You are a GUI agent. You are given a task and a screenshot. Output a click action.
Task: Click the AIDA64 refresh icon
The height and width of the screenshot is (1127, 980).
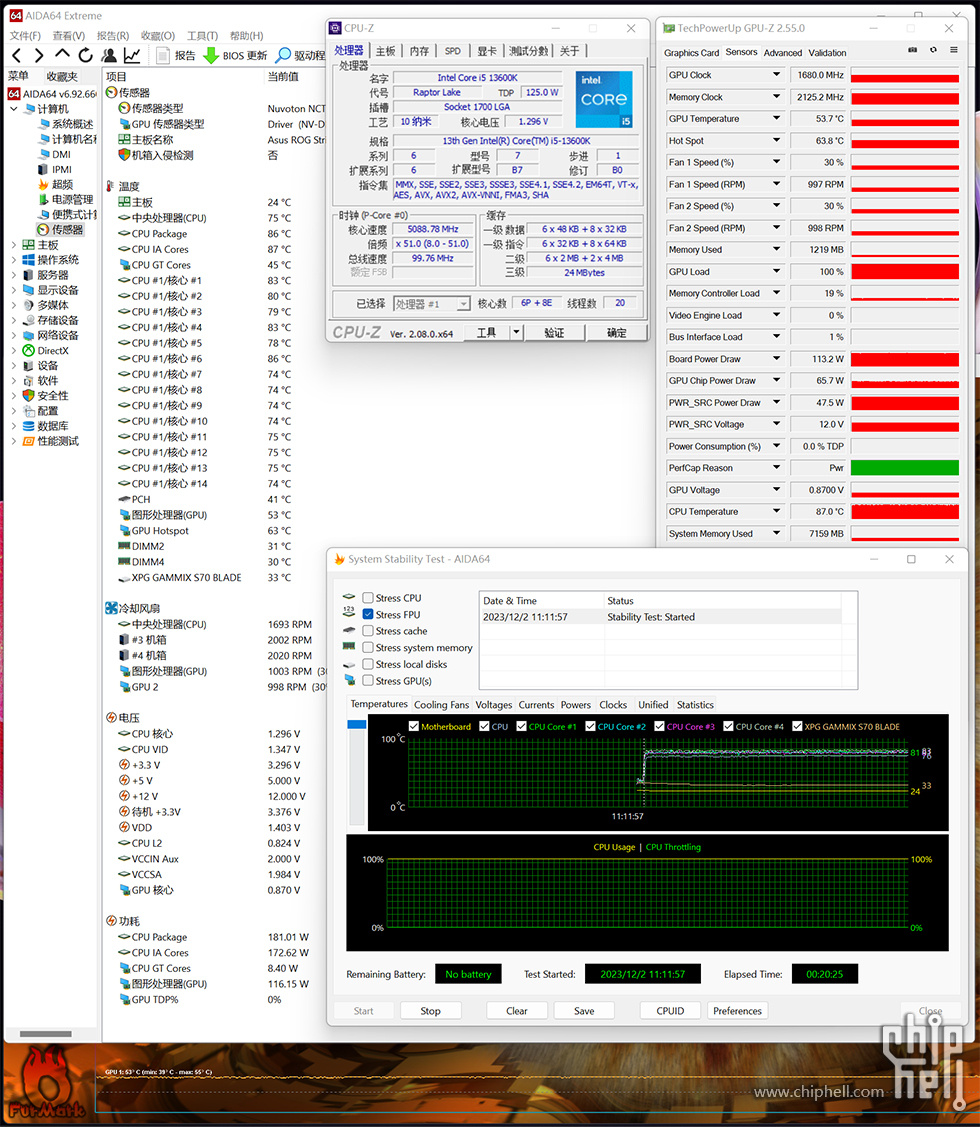click(86, 55)
